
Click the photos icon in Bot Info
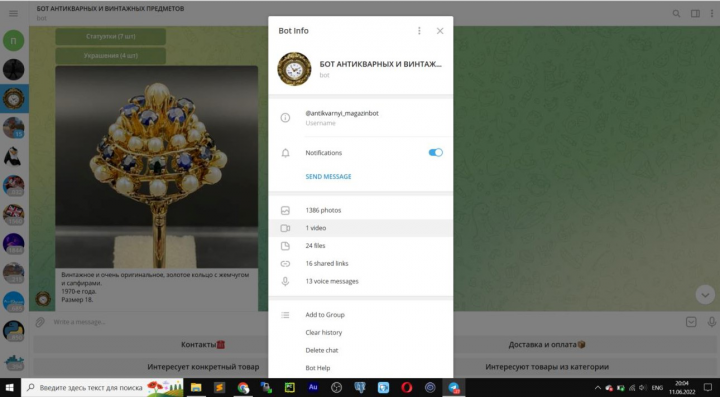[285, 211]
